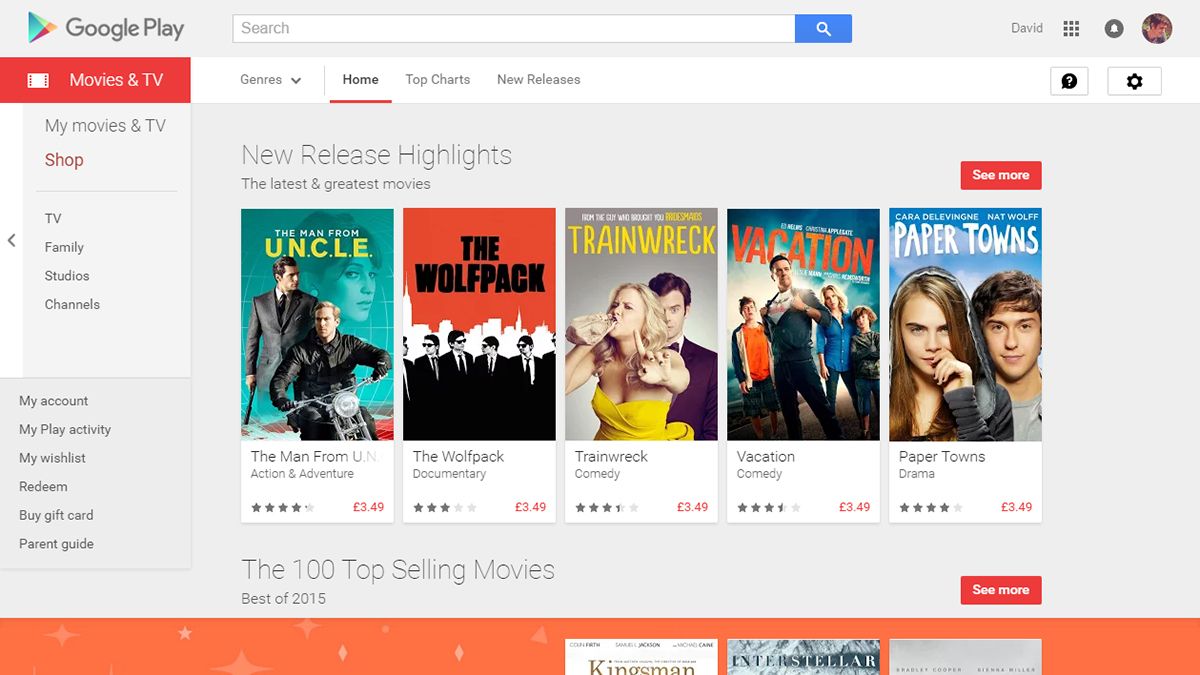1200x675 pixels.
Task: Switch to the New Releases tab
Action: (x=538, y=80)
